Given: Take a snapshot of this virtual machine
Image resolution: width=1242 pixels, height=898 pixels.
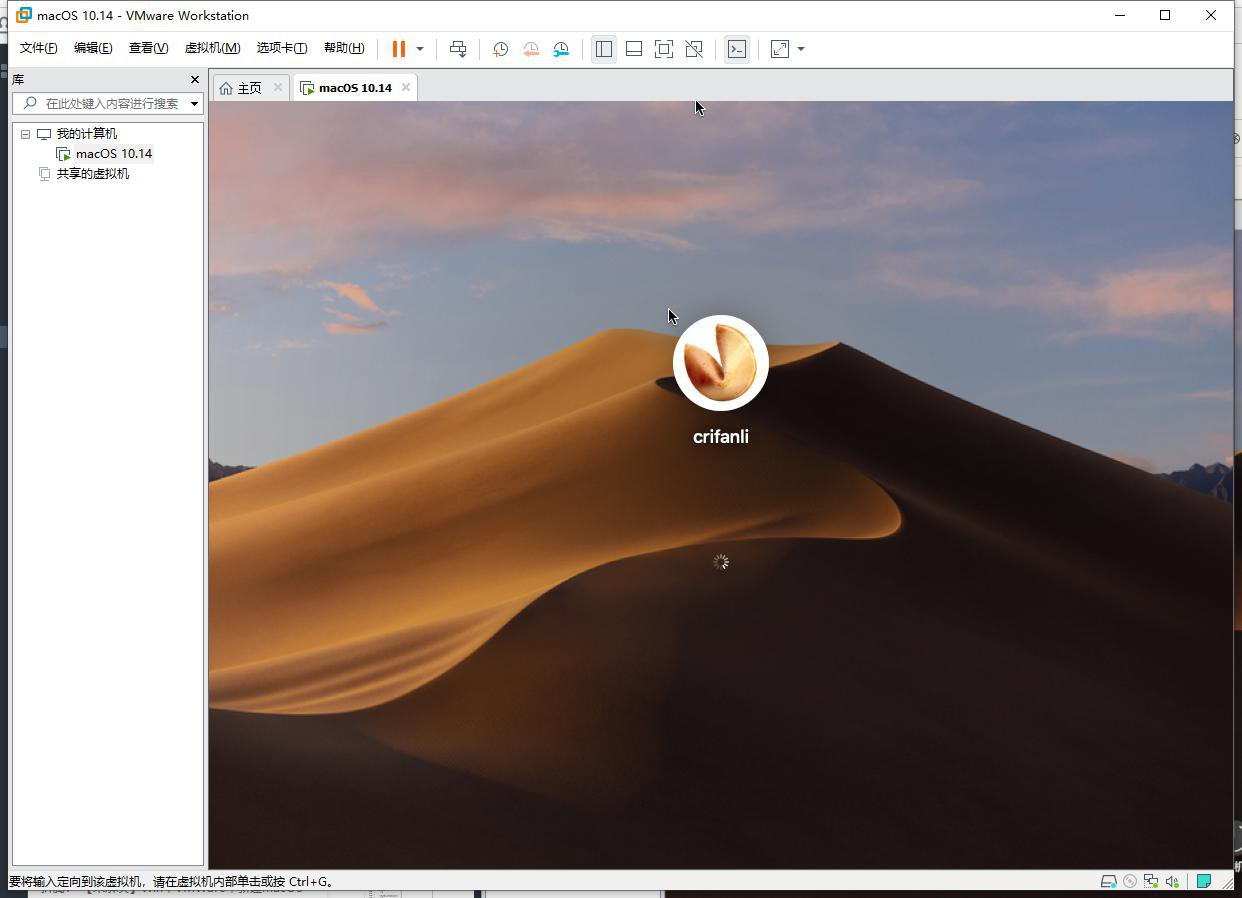Looking at the screenshot, I should pyautogui.click(x=501, y=49).
